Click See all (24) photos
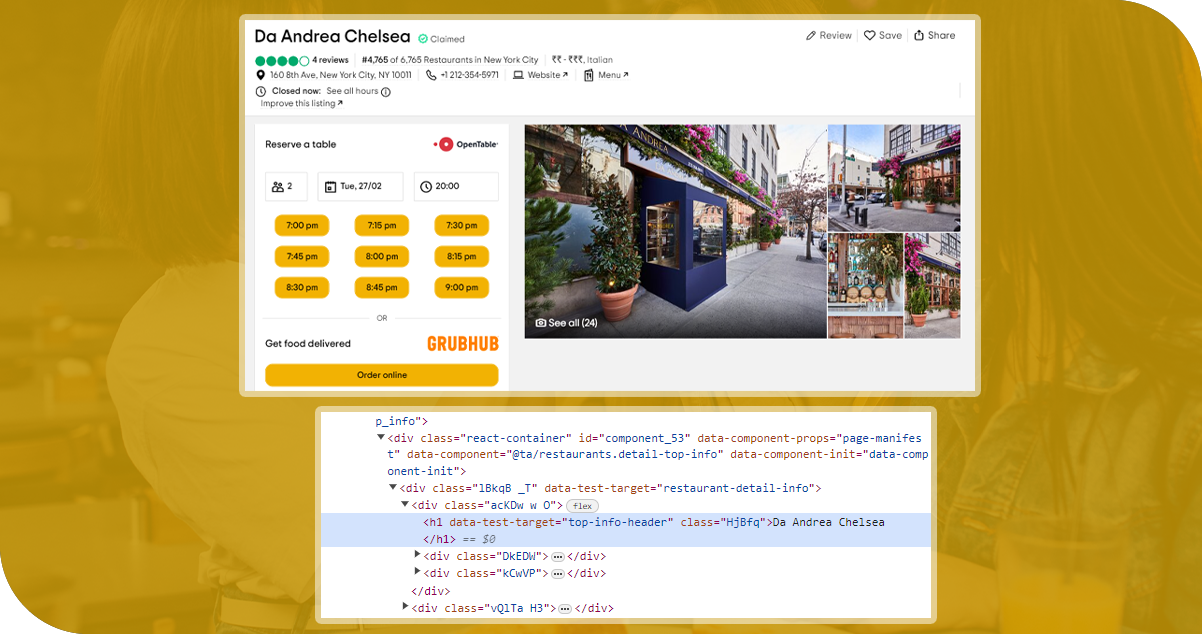 (566, 323)
